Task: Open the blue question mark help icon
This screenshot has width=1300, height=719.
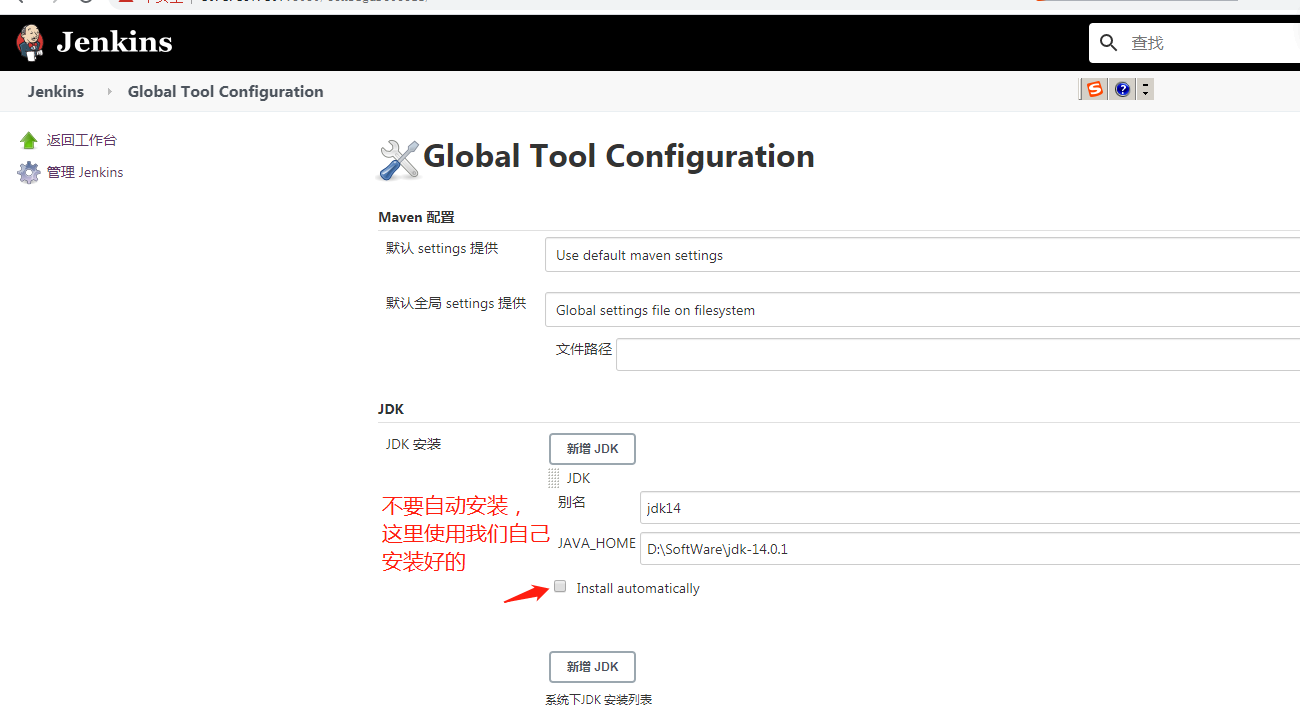Action: click(x=1123, y=90)
